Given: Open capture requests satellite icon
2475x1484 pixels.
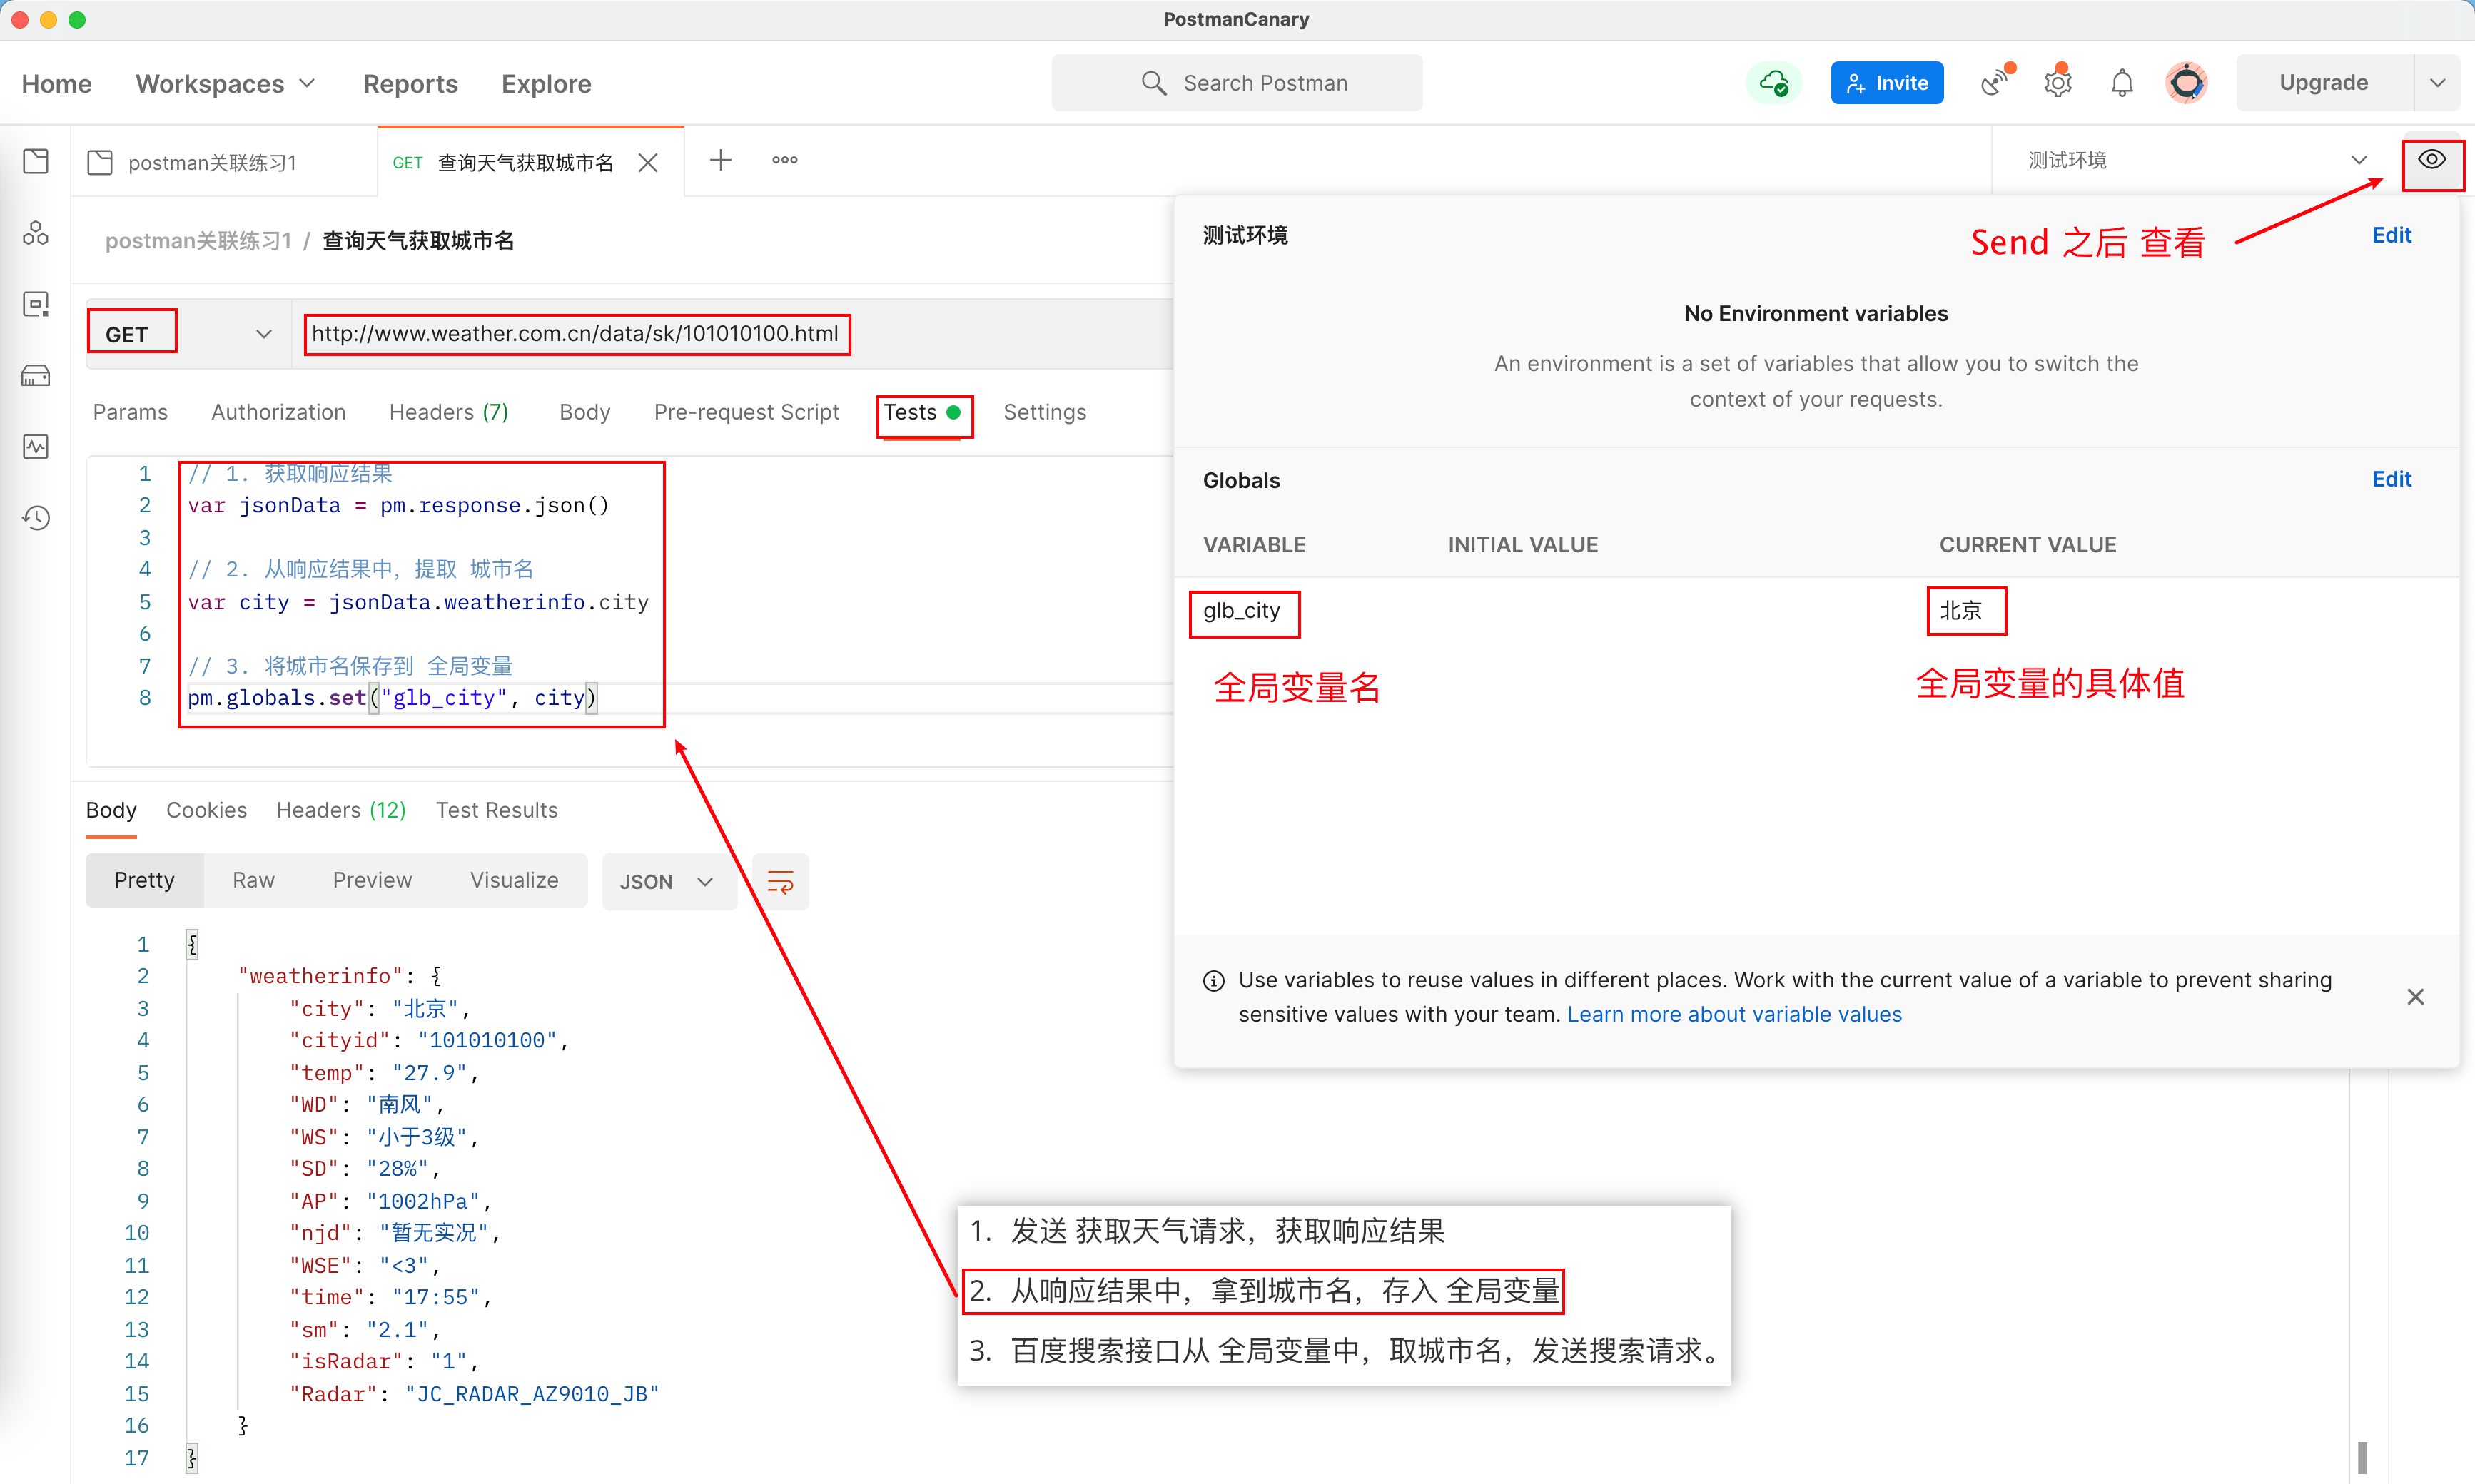Looking at the screenshot, I should click(1996, 82).
